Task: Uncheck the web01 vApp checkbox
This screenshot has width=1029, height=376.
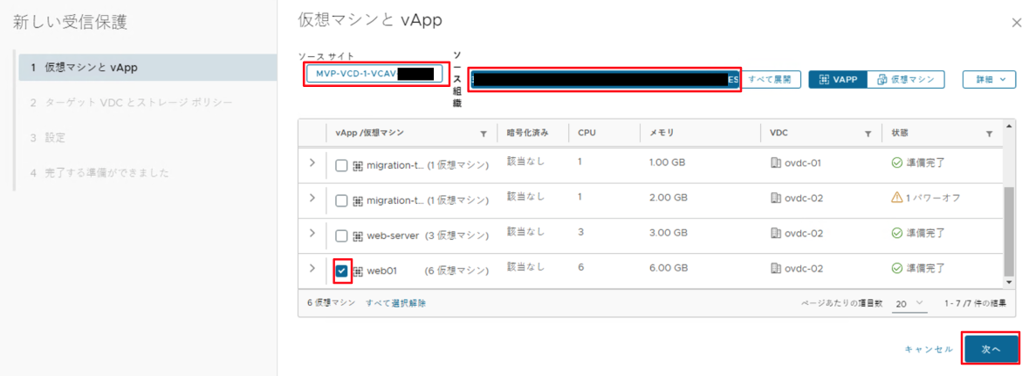Action: [341, 270]
